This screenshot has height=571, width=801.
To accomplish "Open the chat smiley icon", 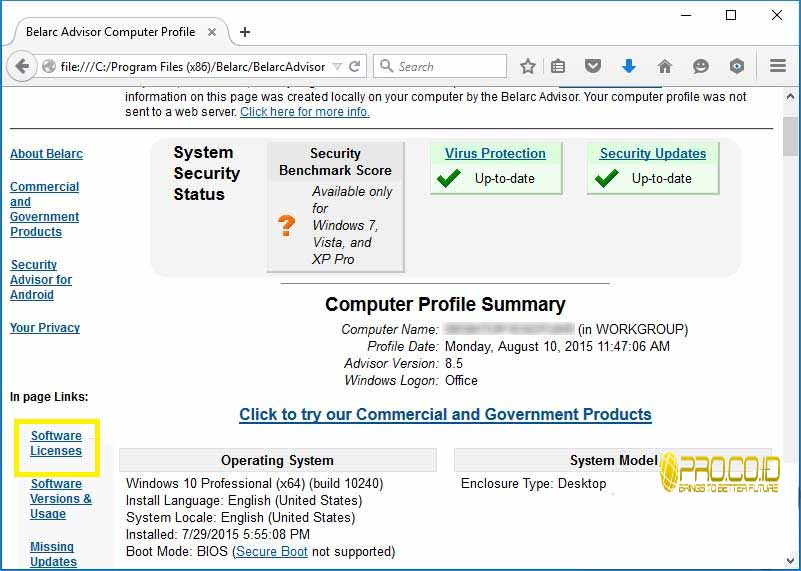I will click(x=700, y=66).
